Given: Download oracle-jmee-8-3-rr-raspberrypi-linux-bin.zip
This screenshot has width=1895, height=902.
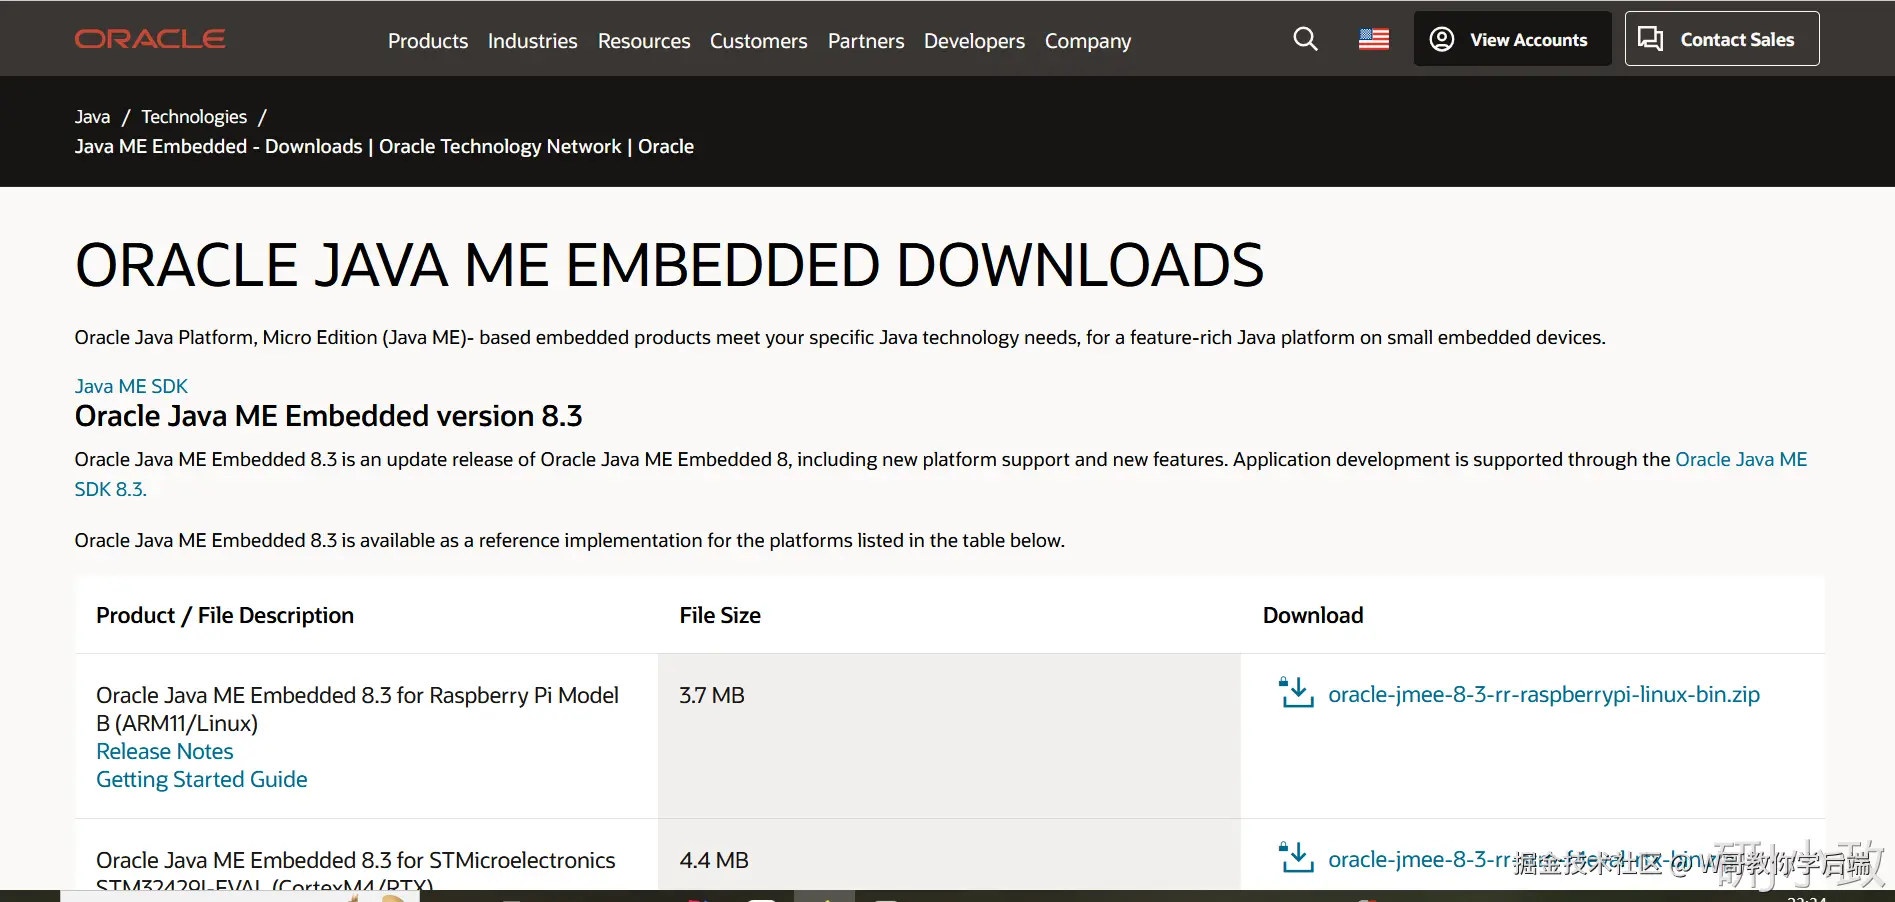Looking at the screenshot, I should (1544, 694).
